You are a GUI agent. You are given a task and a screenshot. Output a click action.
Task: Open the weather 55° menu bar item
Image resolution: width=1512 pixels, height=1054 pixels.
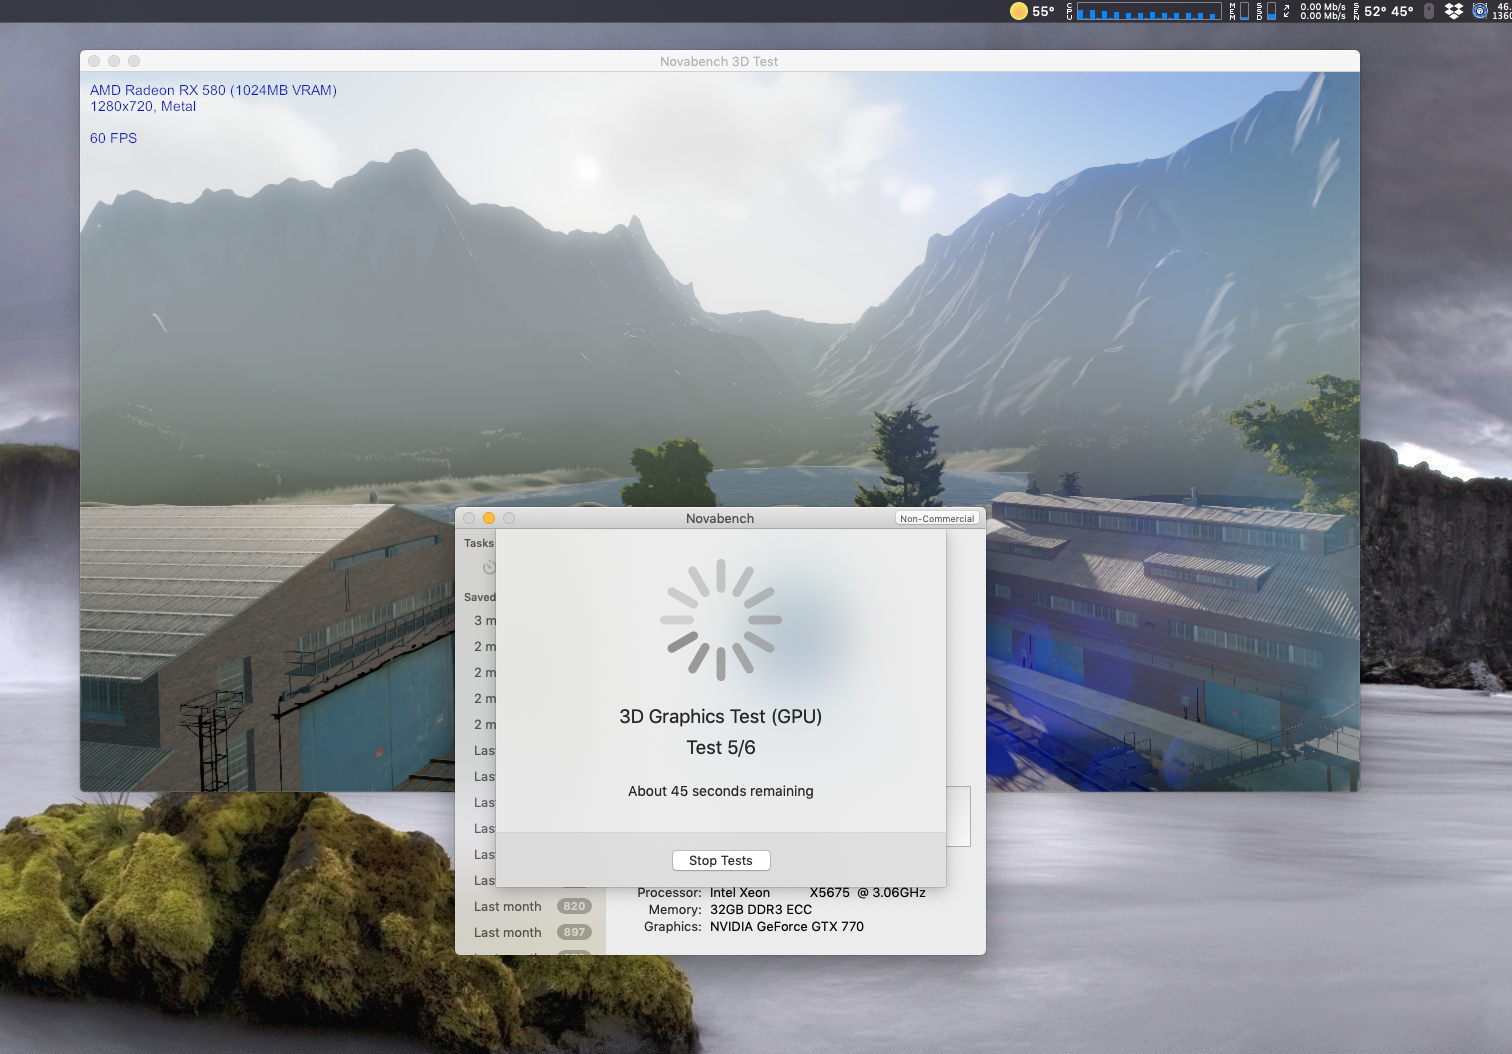[1032, 11]
